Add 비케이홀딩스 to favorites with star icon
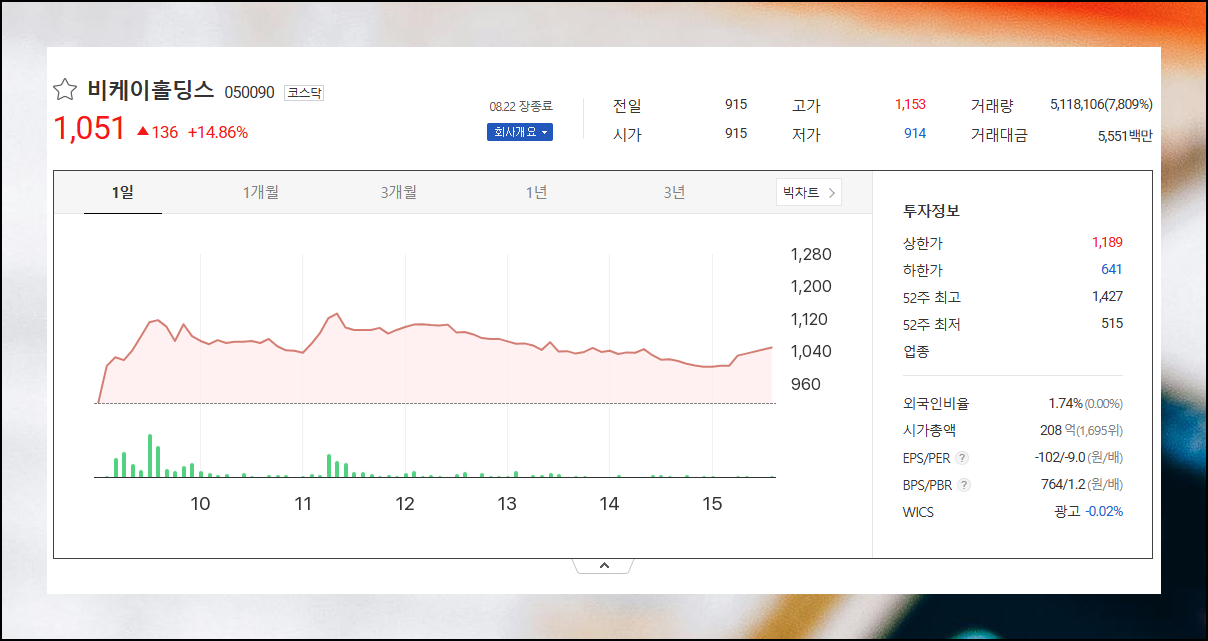The width and height of the screenshot is (1208, 641). [x=65, y=90]
